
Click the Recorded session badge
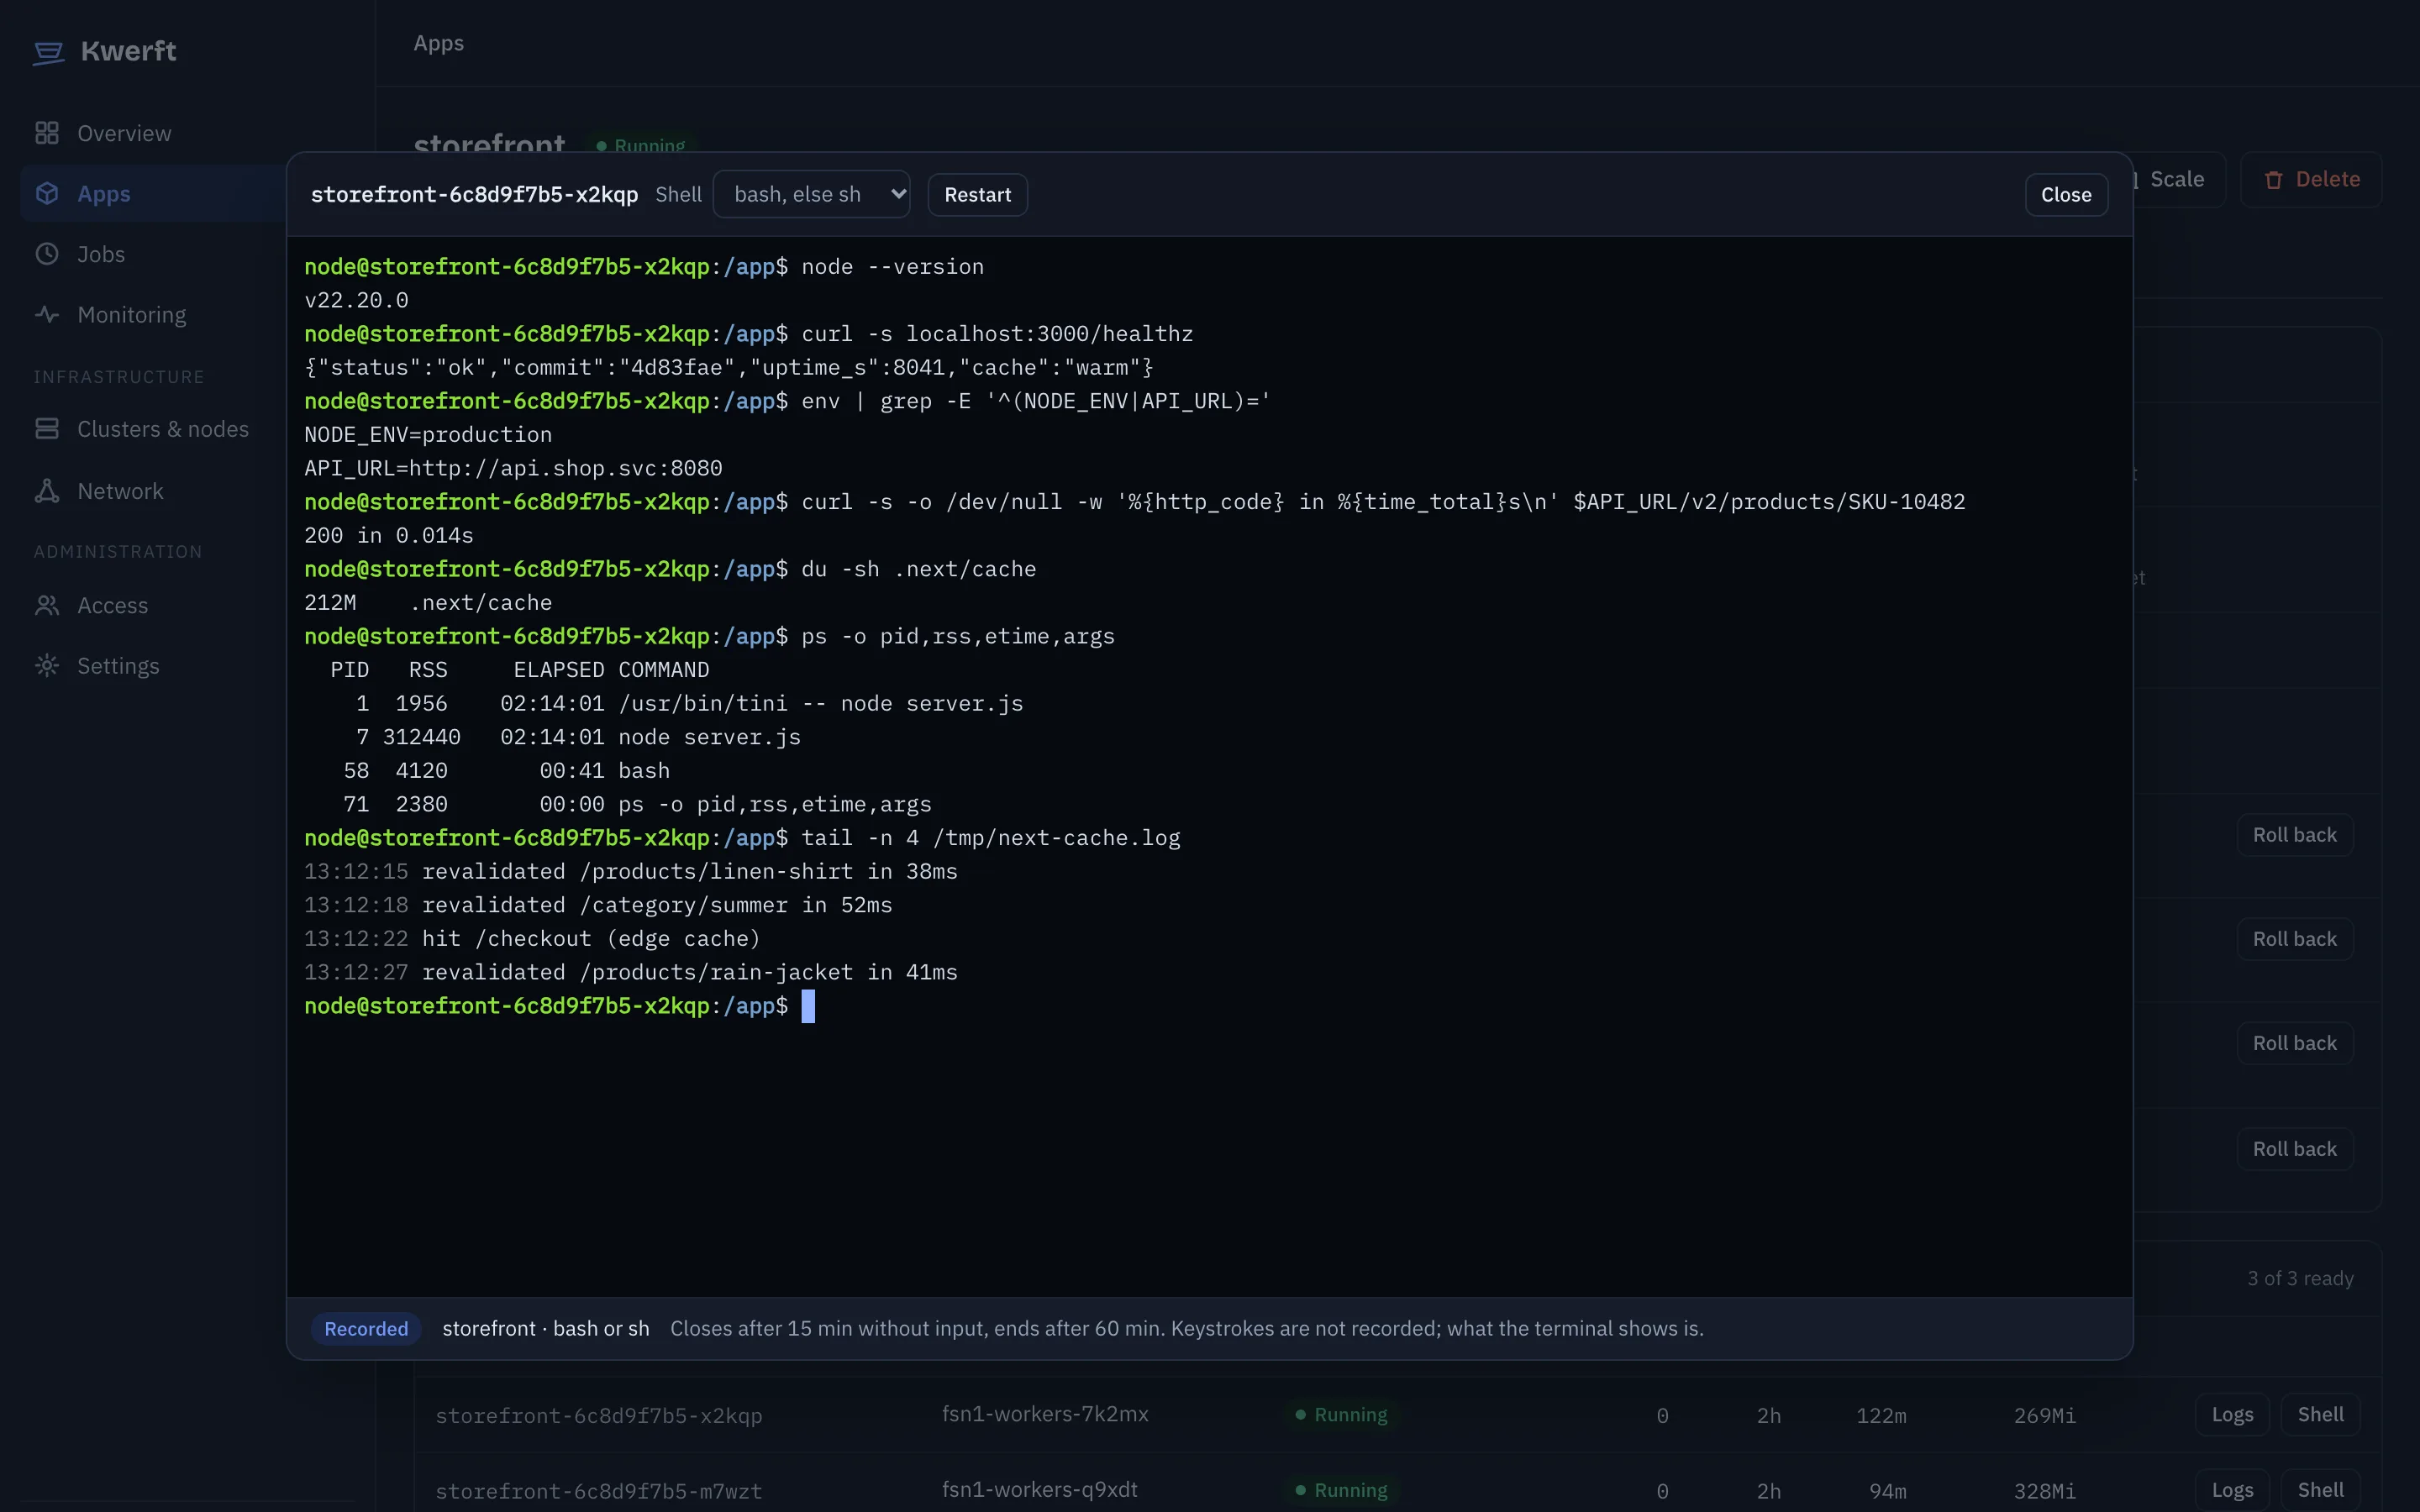[x=366, y=1329]
